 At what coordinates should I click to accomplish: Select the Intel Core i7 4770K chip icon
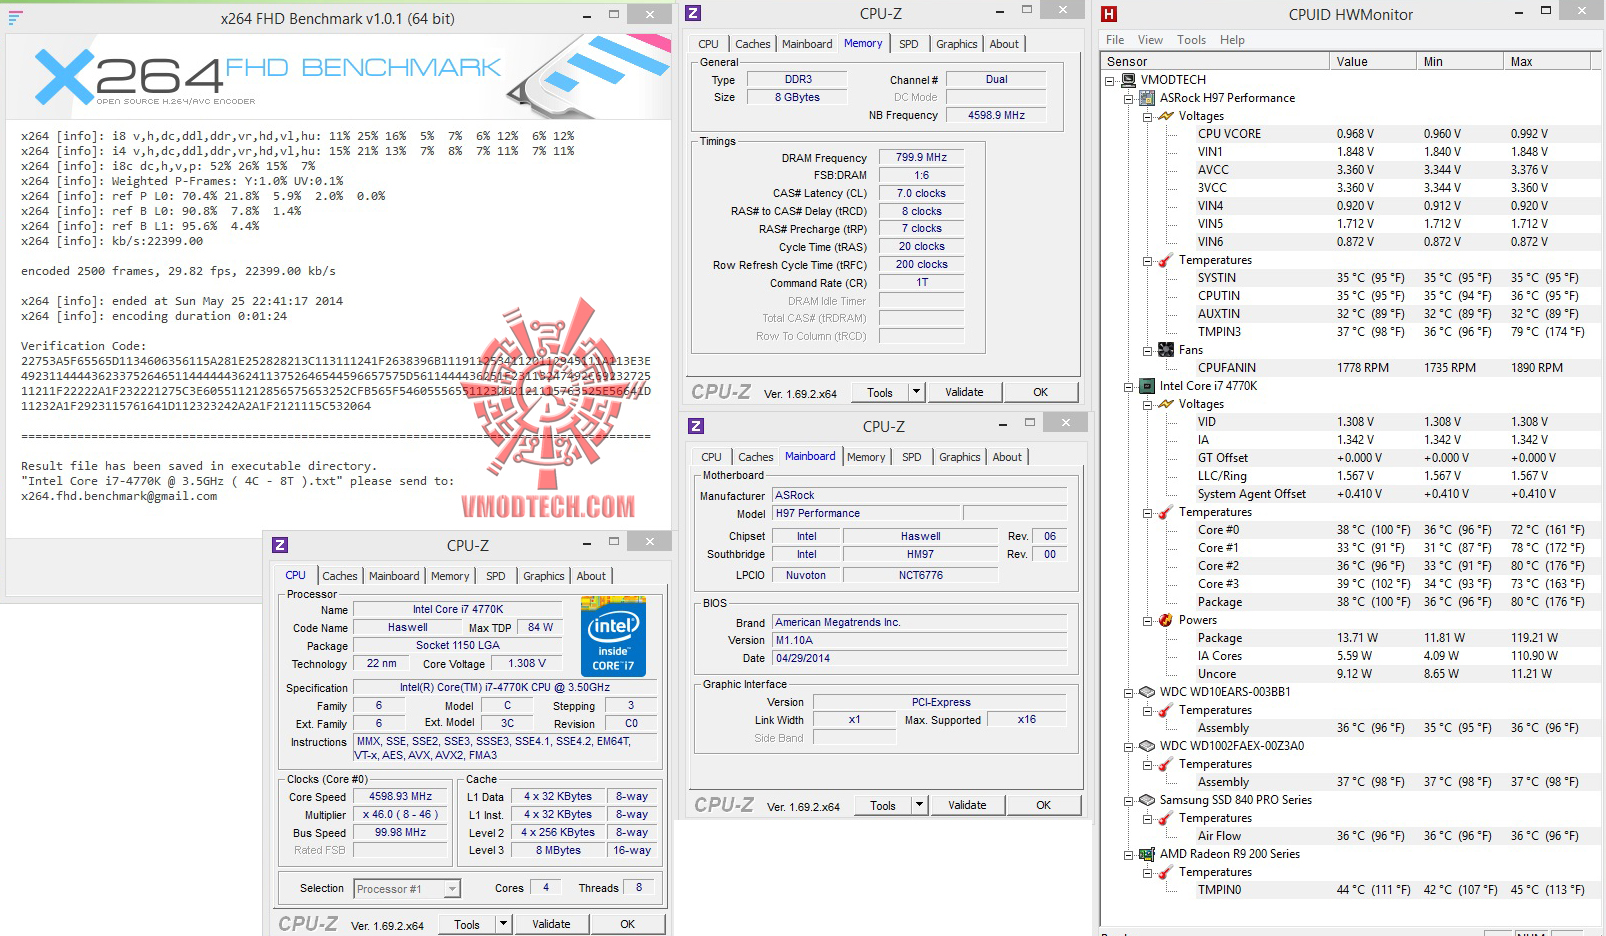(1147, 386)
